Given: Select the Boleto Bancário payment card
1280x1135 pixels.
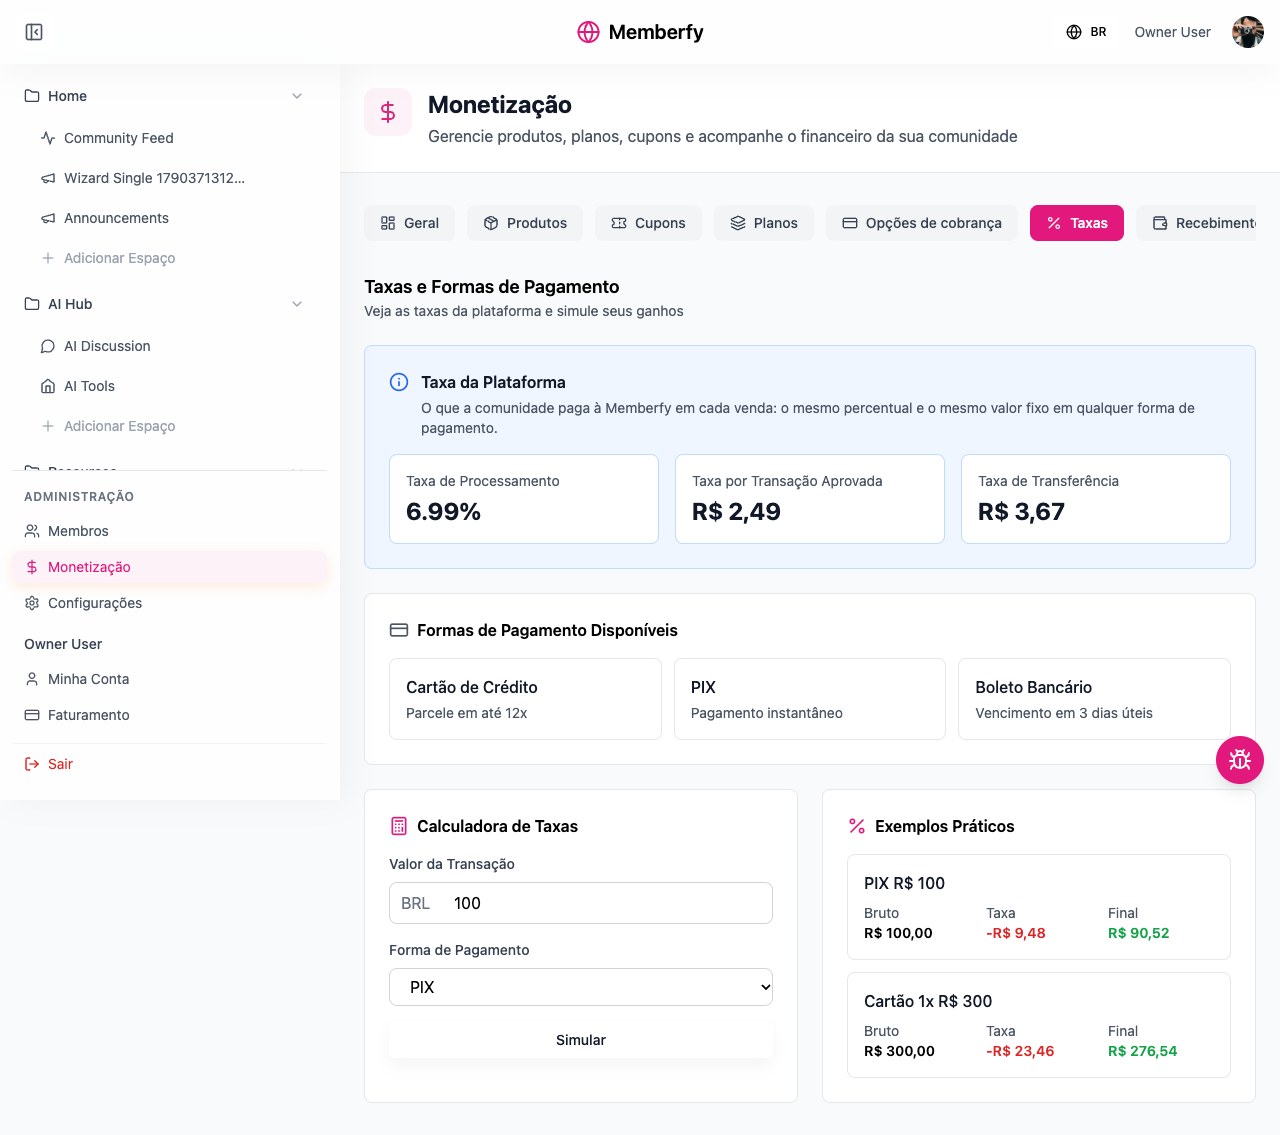Looking at the screenshot, I should (1094, 699).
